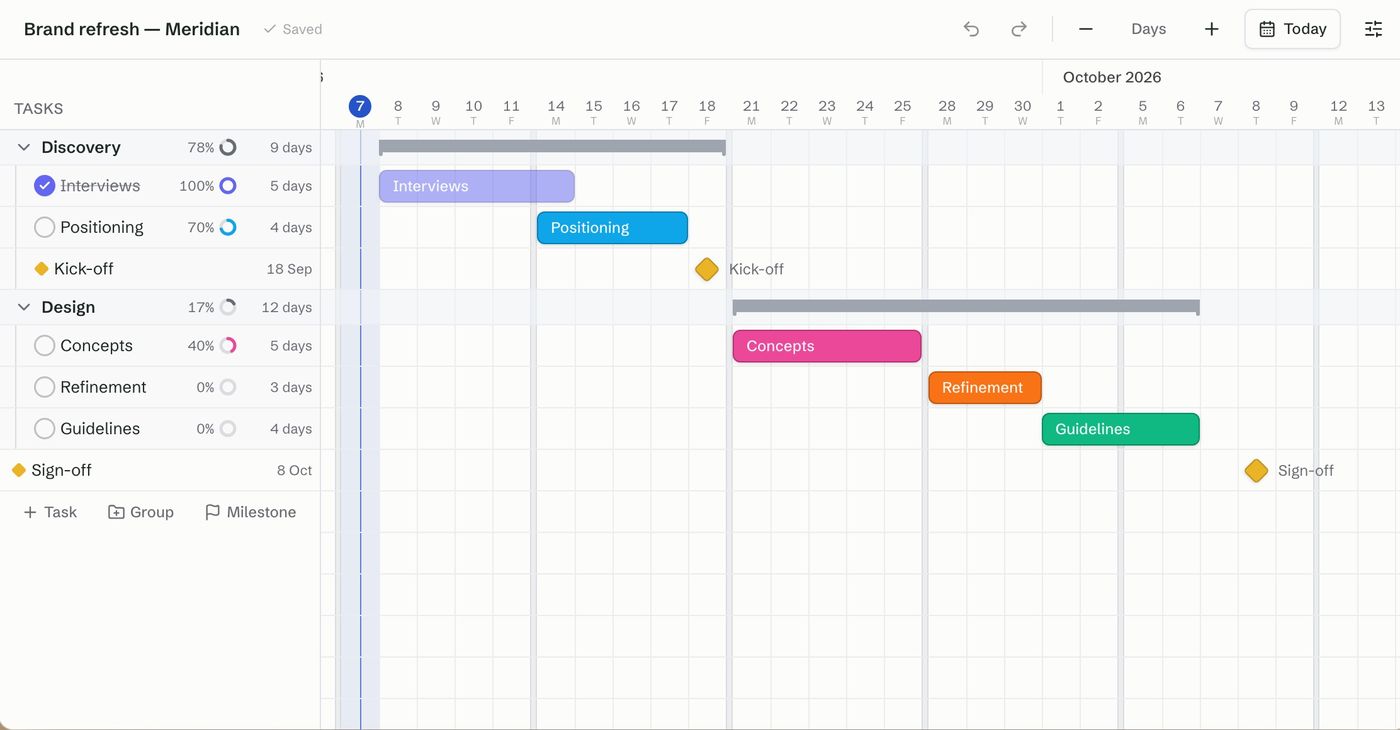Click the undo arrow icon
This screenshot has height=730, width=1400.
point(971,29)
